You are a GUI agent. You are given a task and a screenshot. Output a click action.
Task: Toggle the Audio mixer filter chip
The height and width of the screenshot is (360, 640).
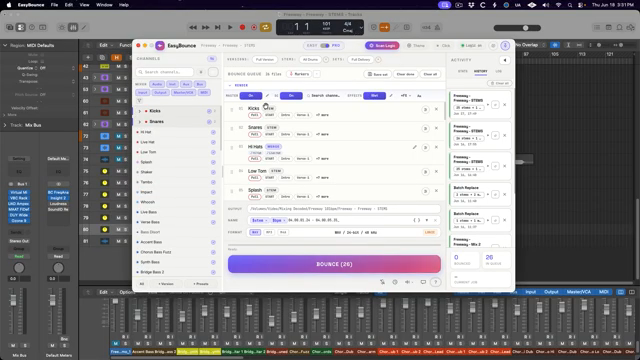click(x=157, y=84)
